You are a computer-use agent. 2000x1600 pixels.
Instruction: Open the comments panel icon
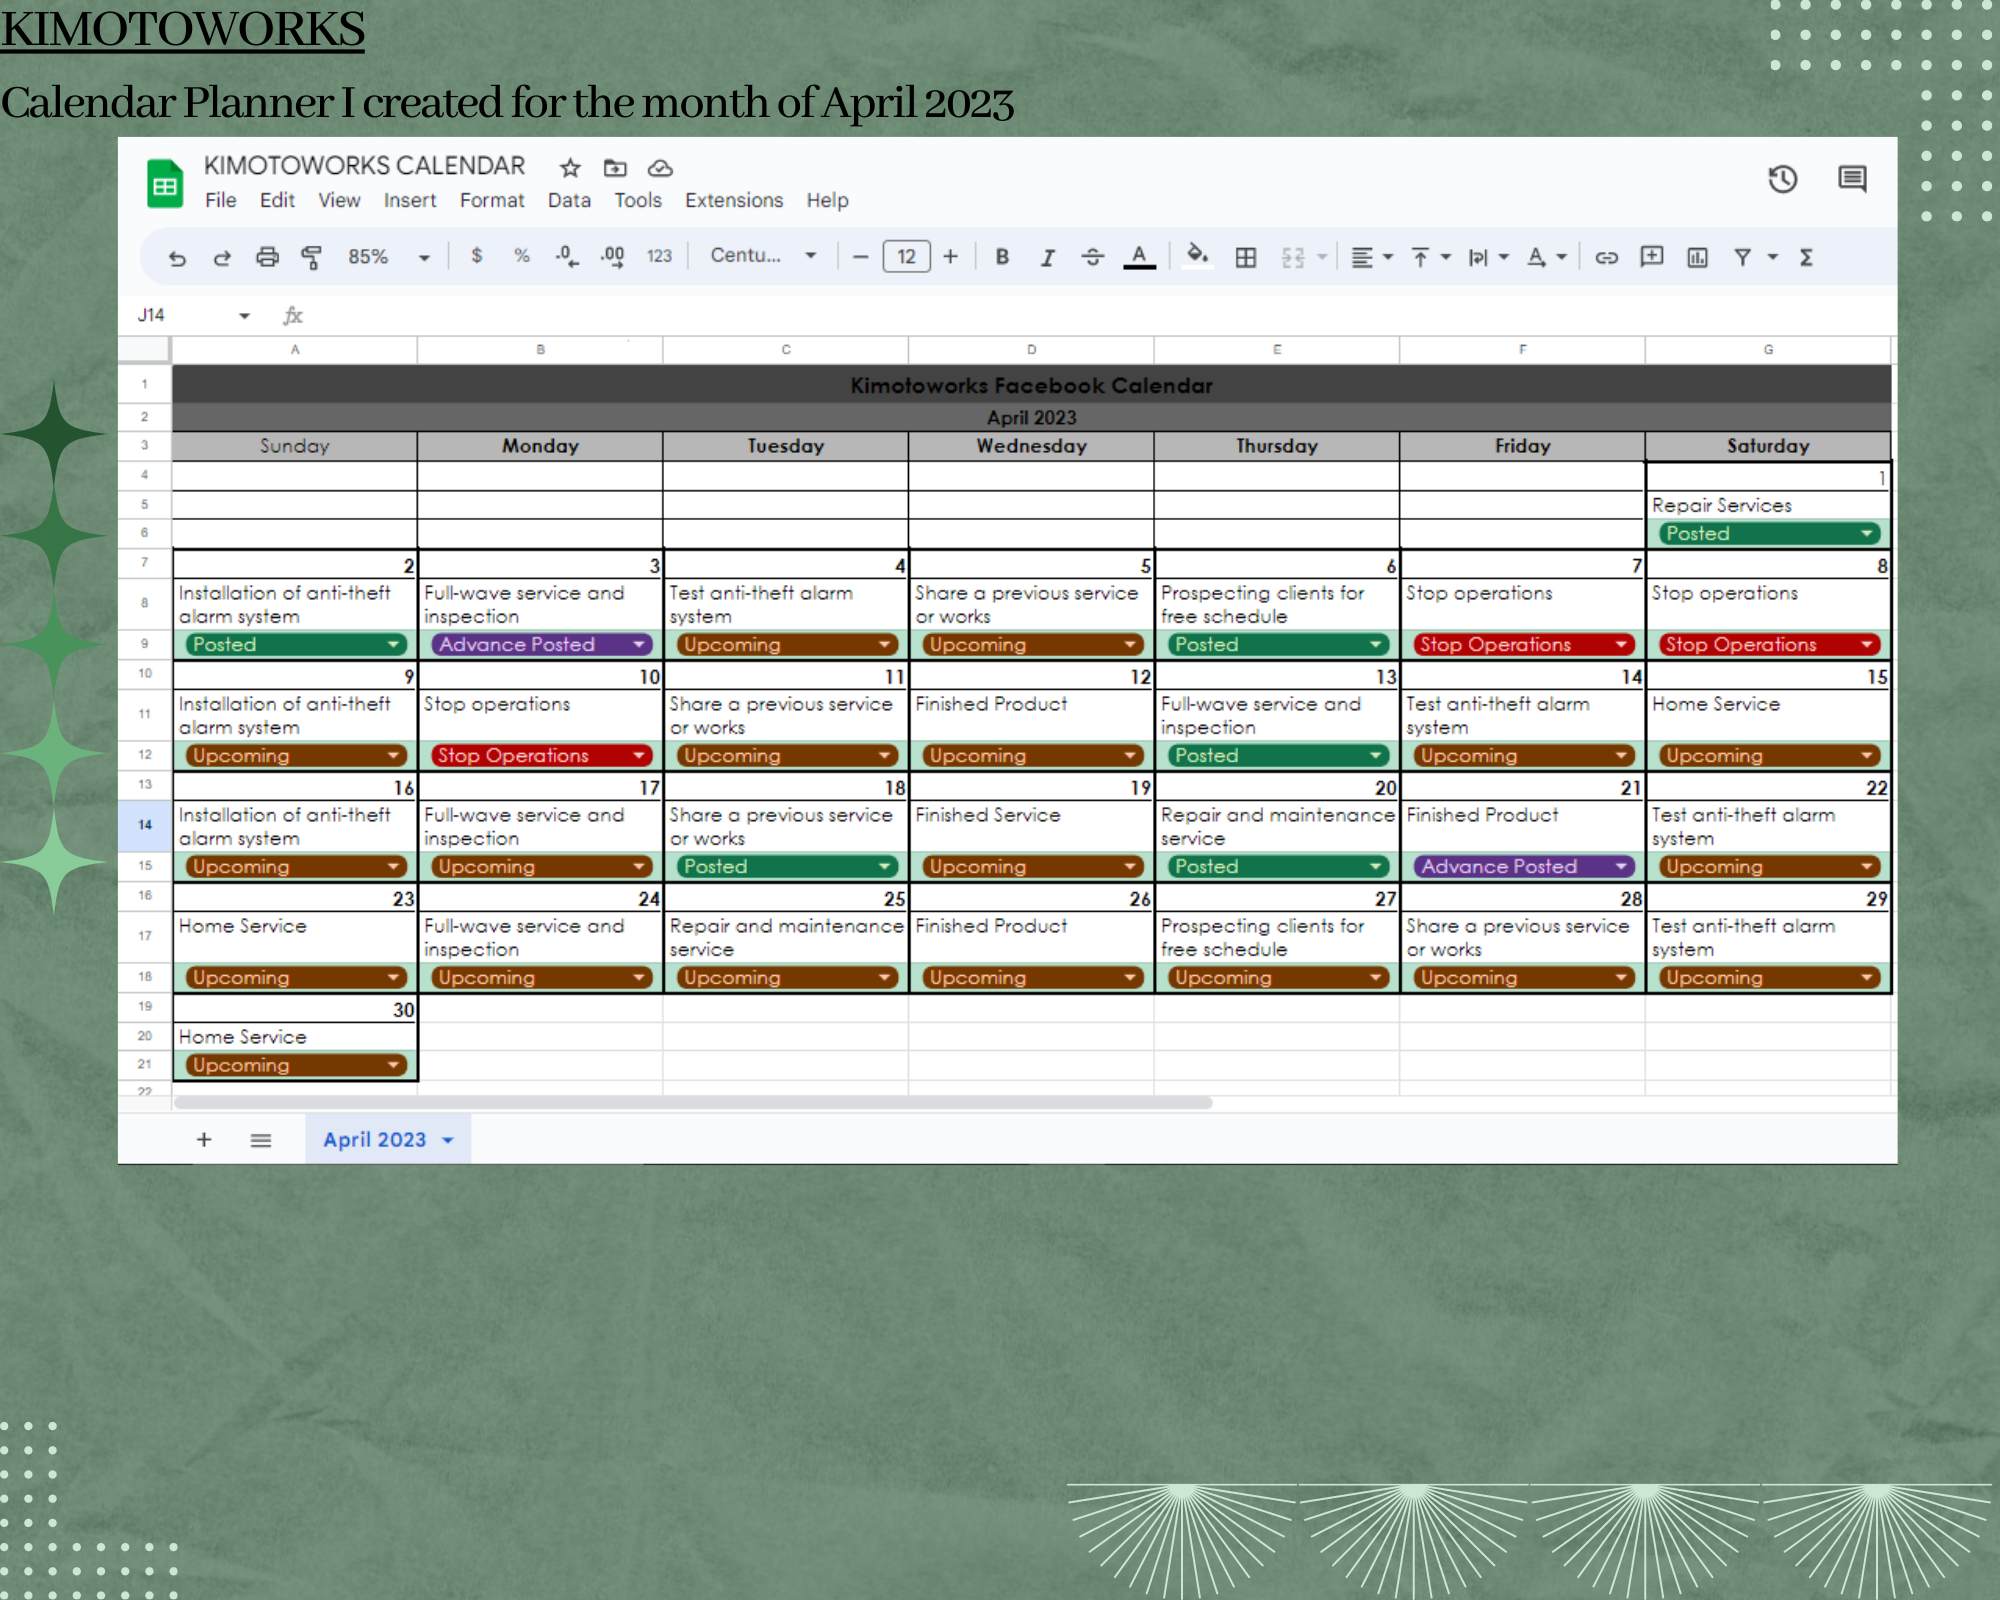(x=1852, y=179)
